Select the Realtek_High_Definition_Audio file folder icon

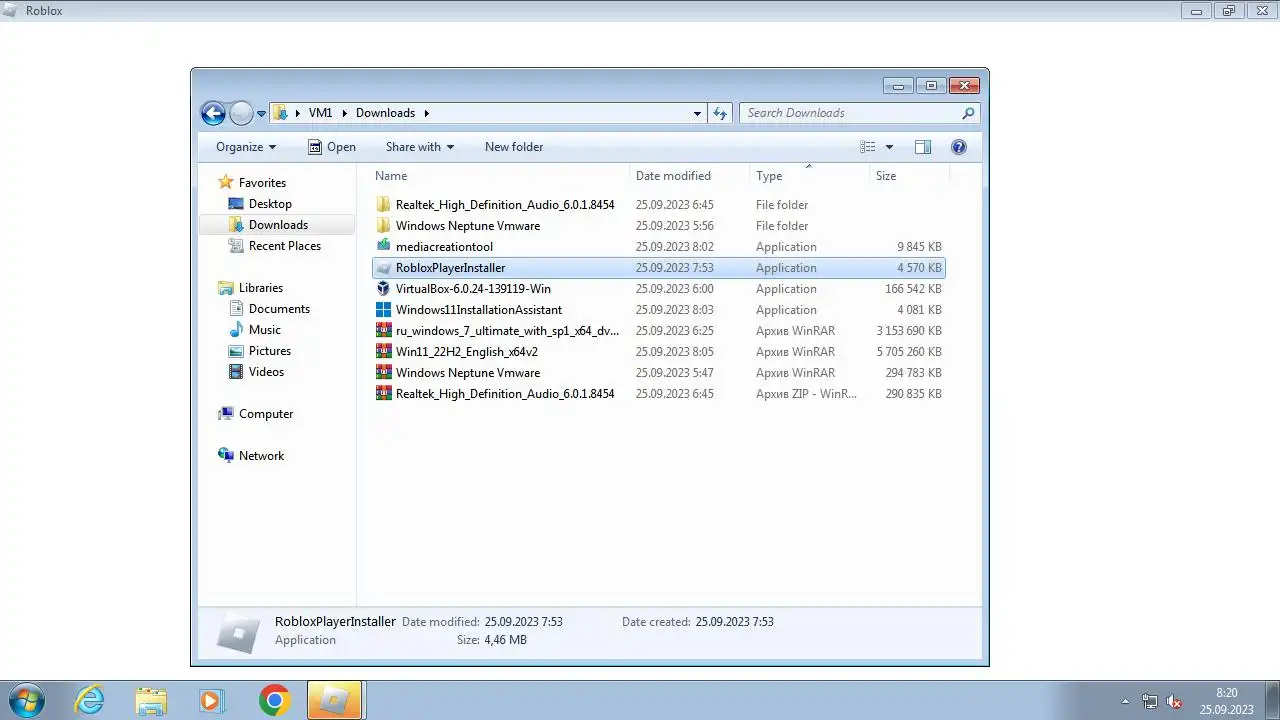click(383, 204)
